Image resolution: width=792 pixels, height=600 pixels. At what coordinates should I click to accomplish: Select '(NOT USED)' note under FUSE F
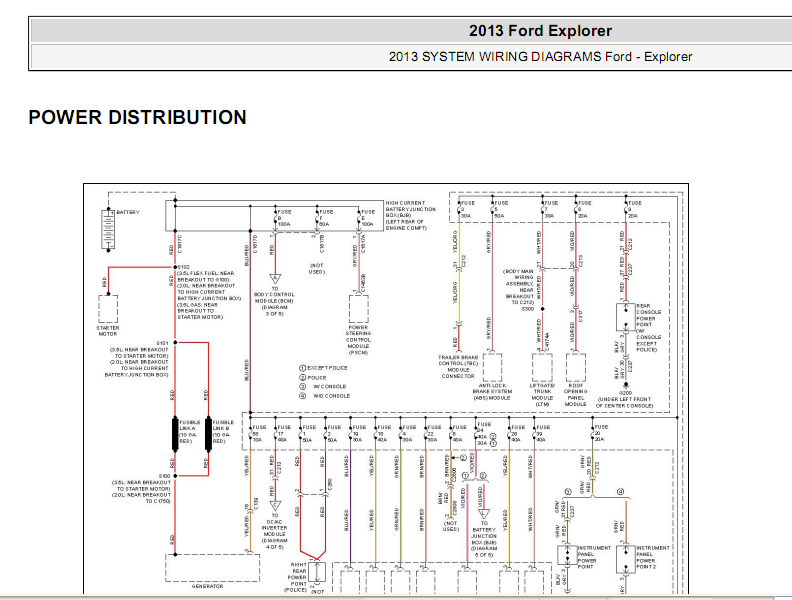click(317, 269)
